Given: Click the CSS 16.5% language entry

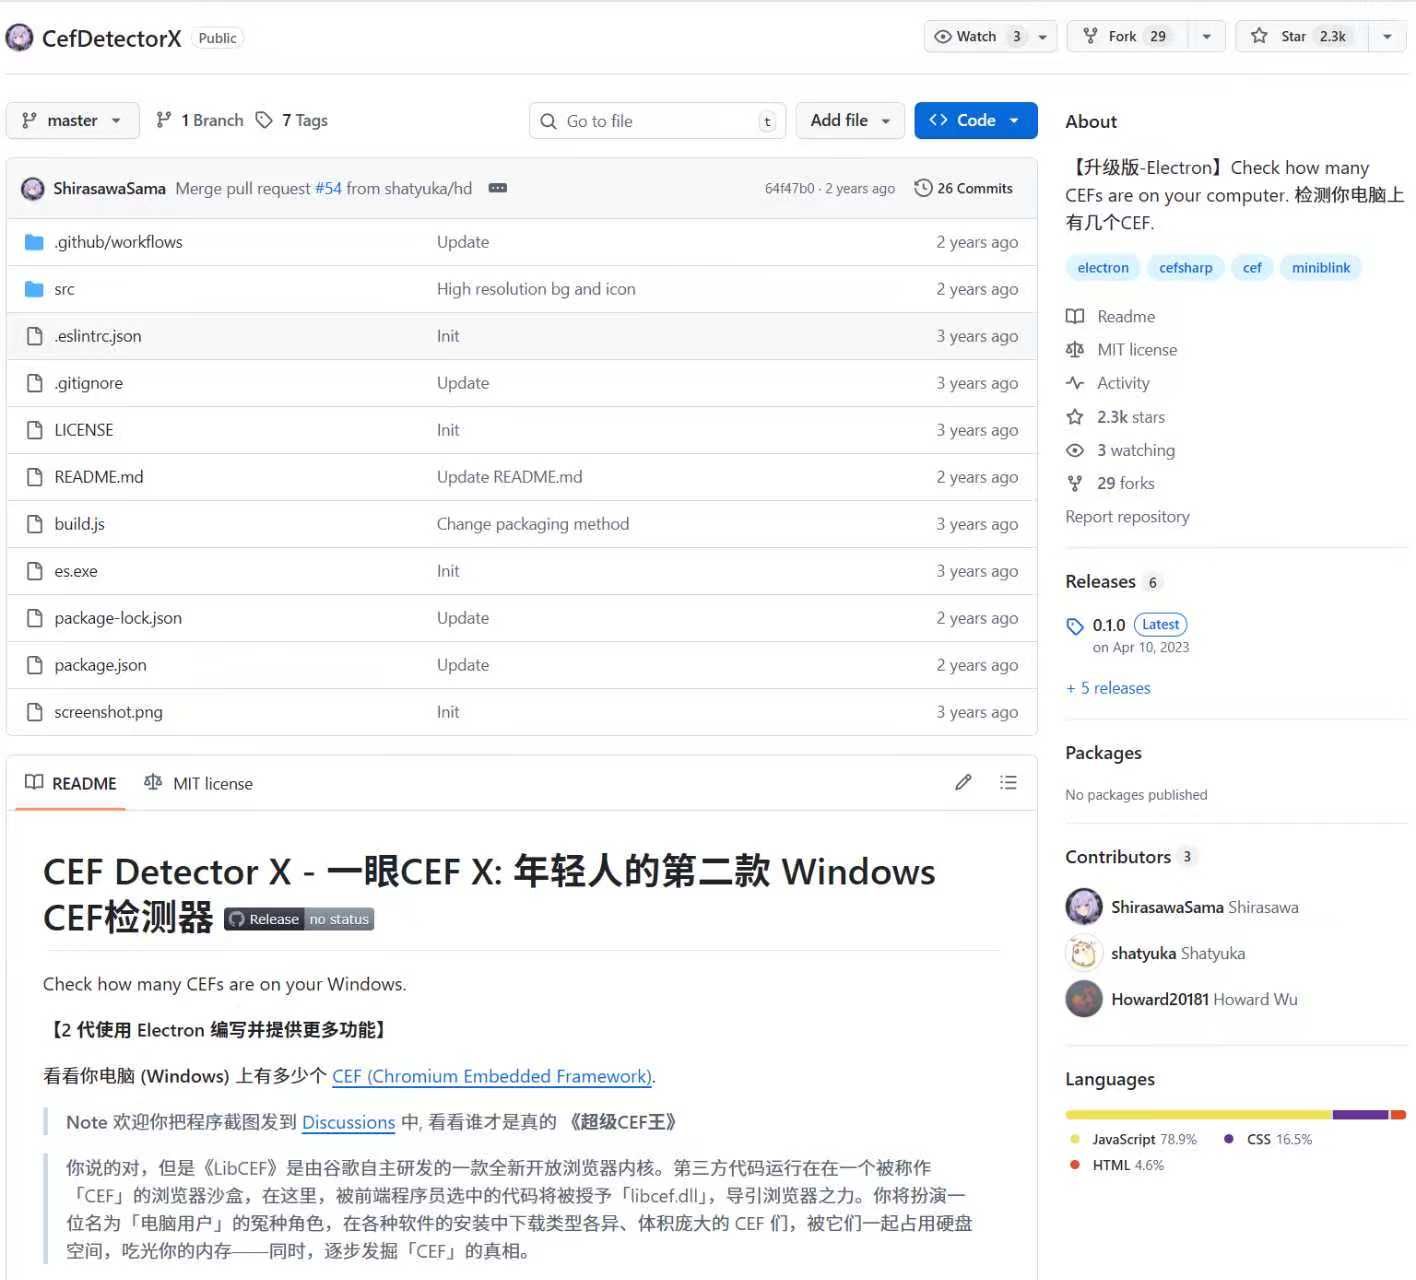Looking at the screenshot, I should tap(1268, 1139).
